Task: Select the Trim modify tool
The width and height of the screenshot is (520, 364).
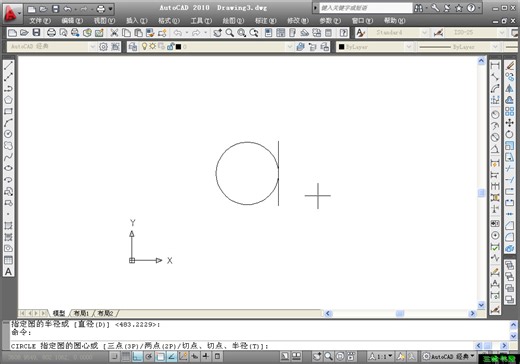Action: (510, 168)
